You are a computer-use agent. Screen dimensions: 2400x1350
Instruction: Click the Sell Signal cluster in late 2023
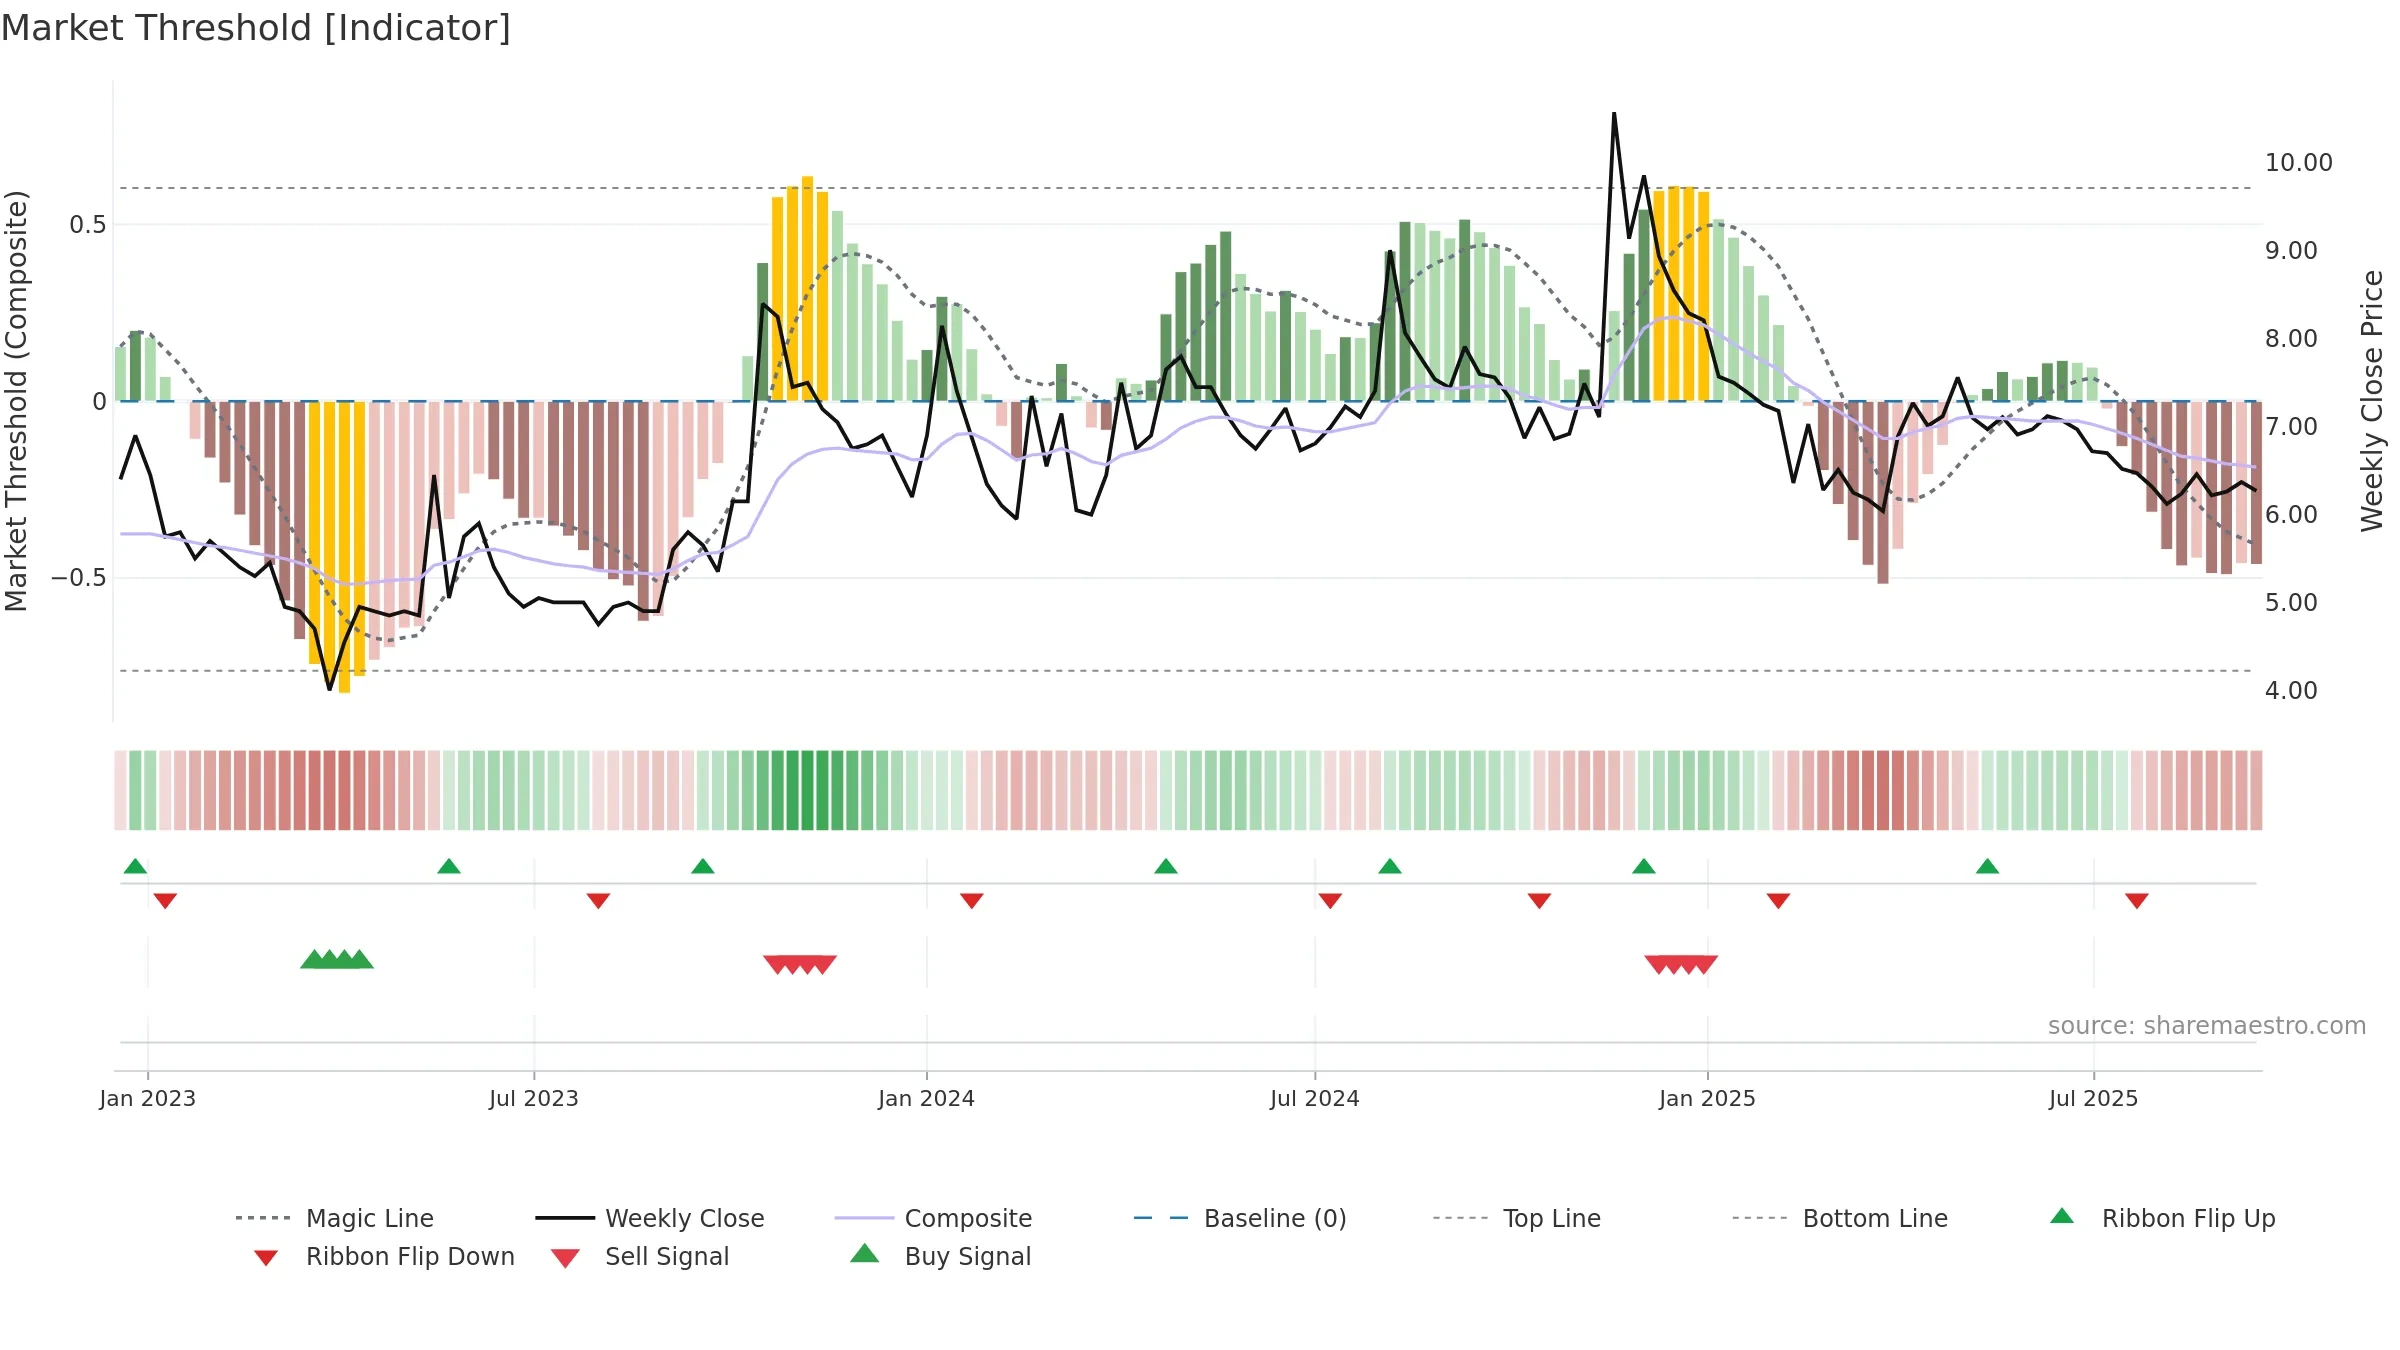pos(800,964)
